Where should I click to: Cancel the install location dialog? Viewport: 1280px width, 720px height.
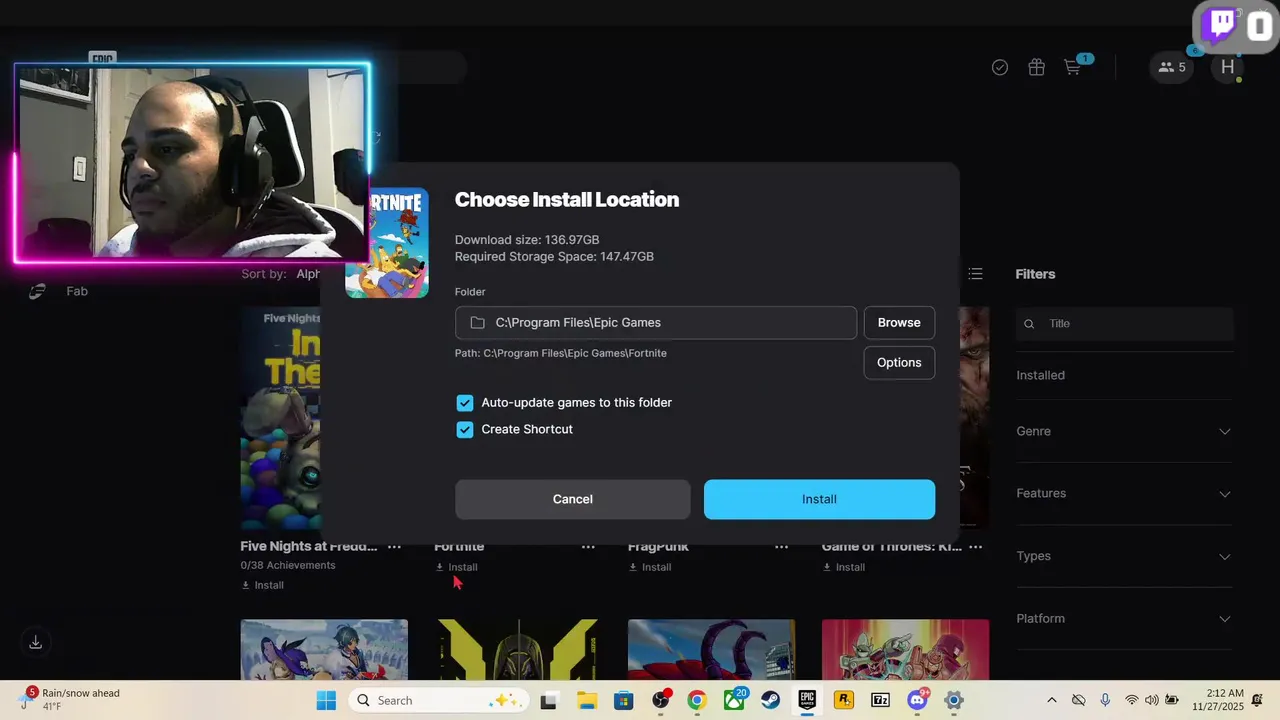(572, 499)
